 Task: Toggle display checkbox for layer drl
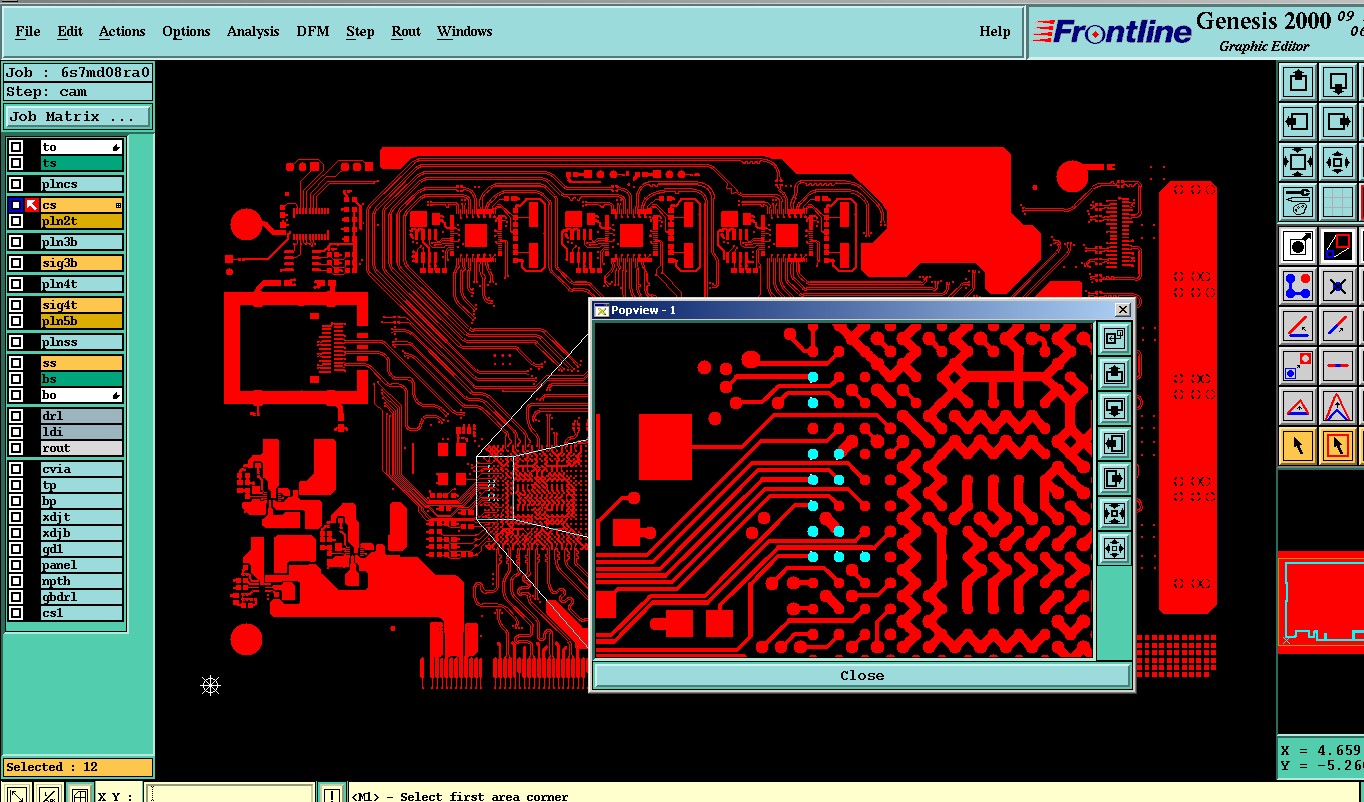[x=16, y=416]
